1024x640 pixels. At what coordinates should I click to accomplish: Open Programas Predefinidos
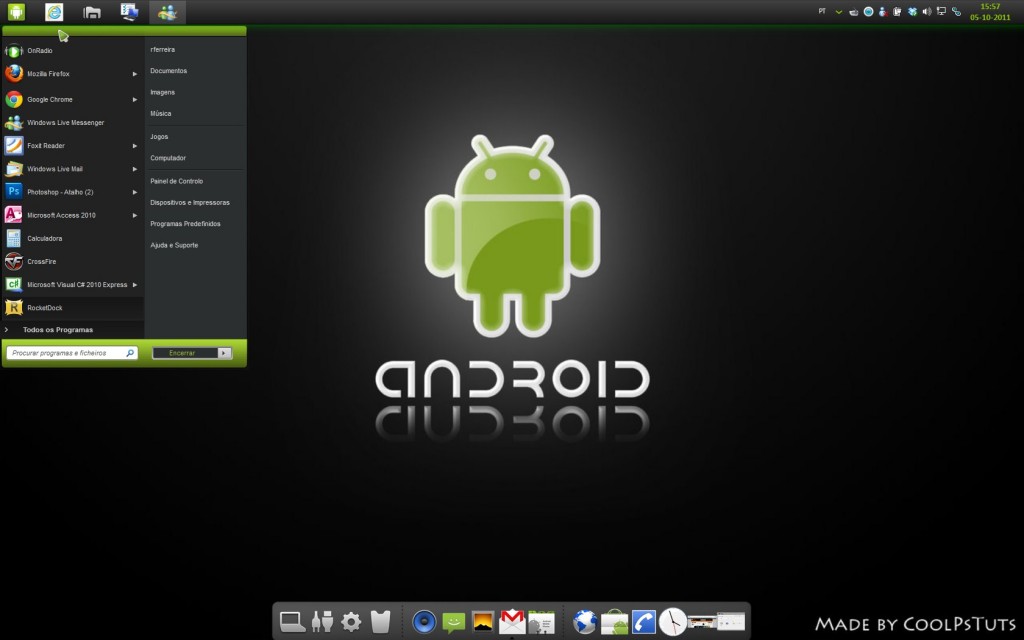click(185, 223)
